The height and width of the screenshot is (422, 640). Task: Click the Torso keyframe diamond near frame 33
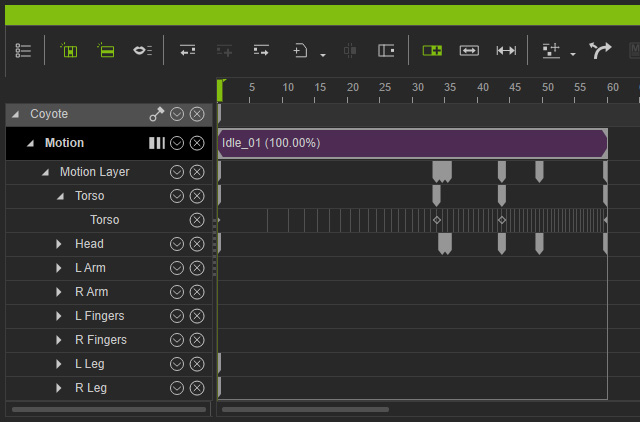(437, 220)
